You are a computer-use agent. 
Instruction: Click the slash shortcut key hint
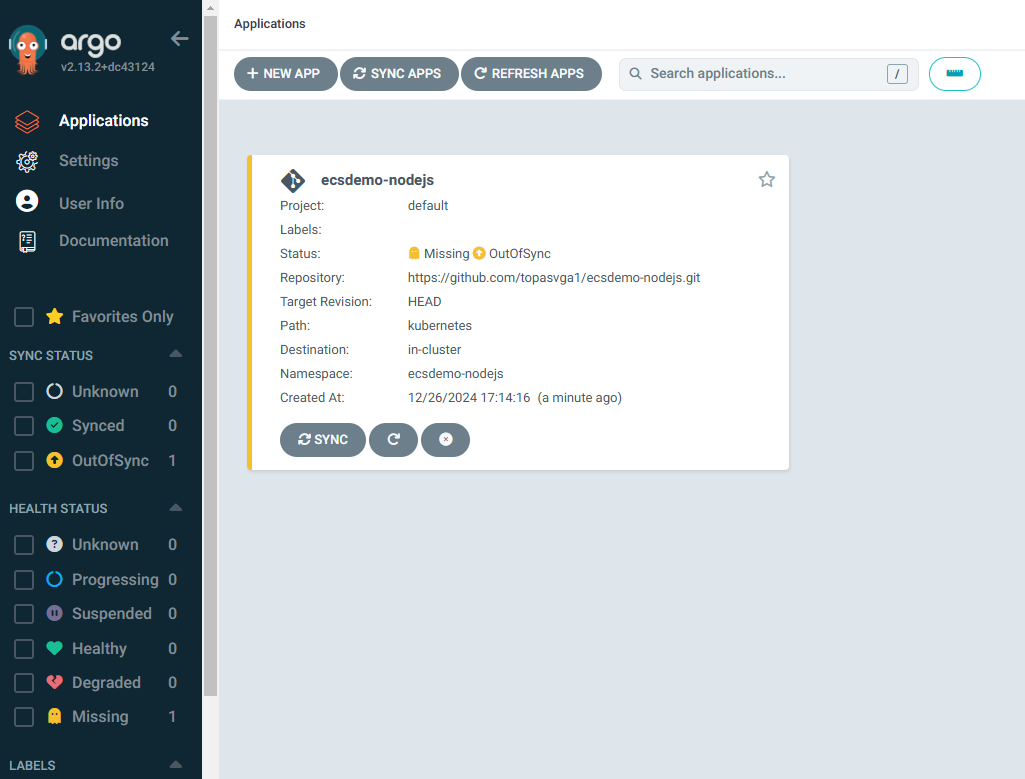pyautogui.click(x=898, y=74)
